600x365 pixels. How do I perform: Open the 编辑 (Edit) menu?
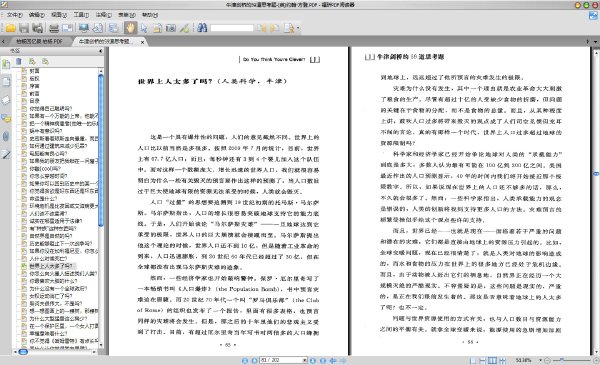[x=36, y=15]
